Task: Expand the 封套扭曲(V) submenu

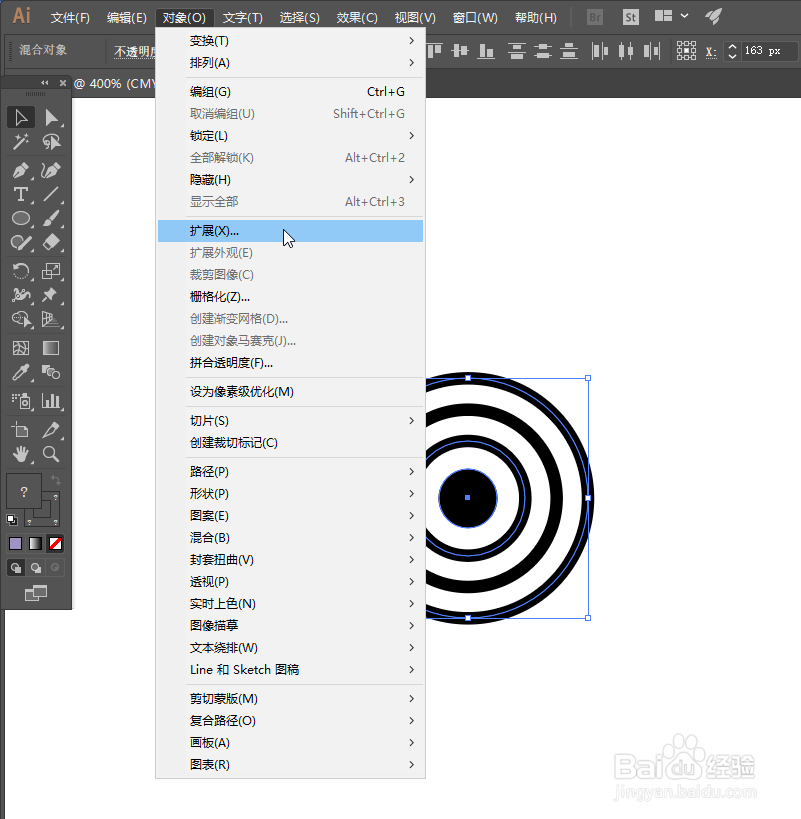Action: [290, 559]
